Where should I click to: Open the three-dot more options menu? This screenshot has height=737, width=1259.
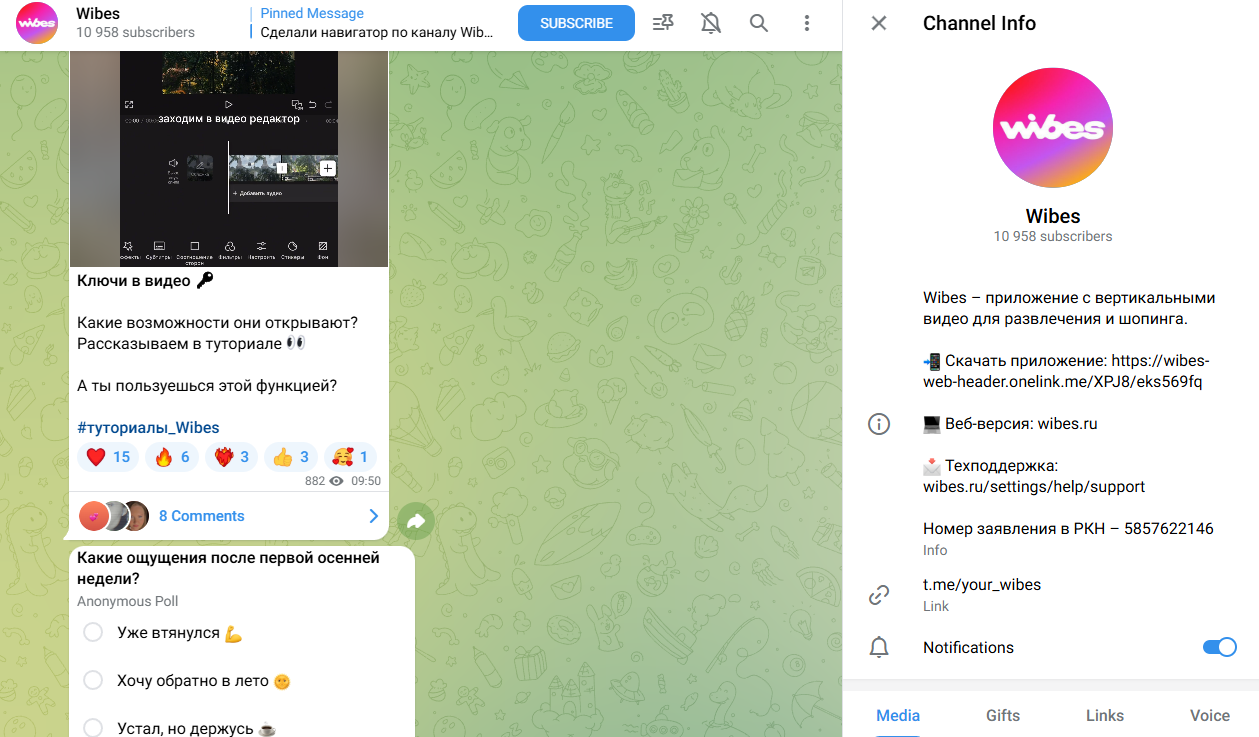[807, 23]
